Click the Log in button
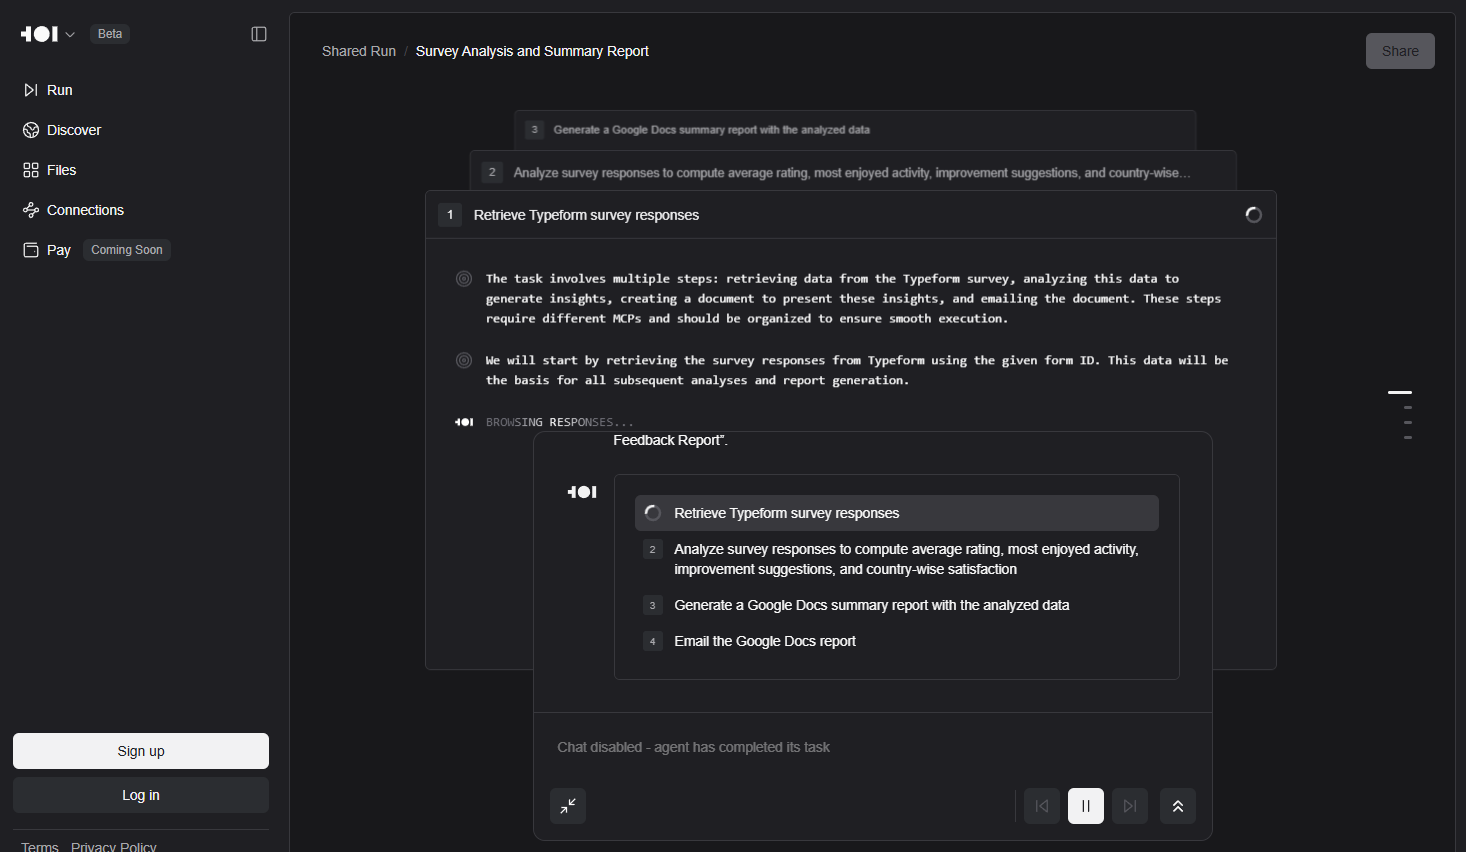Screen dimensions: 1466x852 tap(141, 795)
